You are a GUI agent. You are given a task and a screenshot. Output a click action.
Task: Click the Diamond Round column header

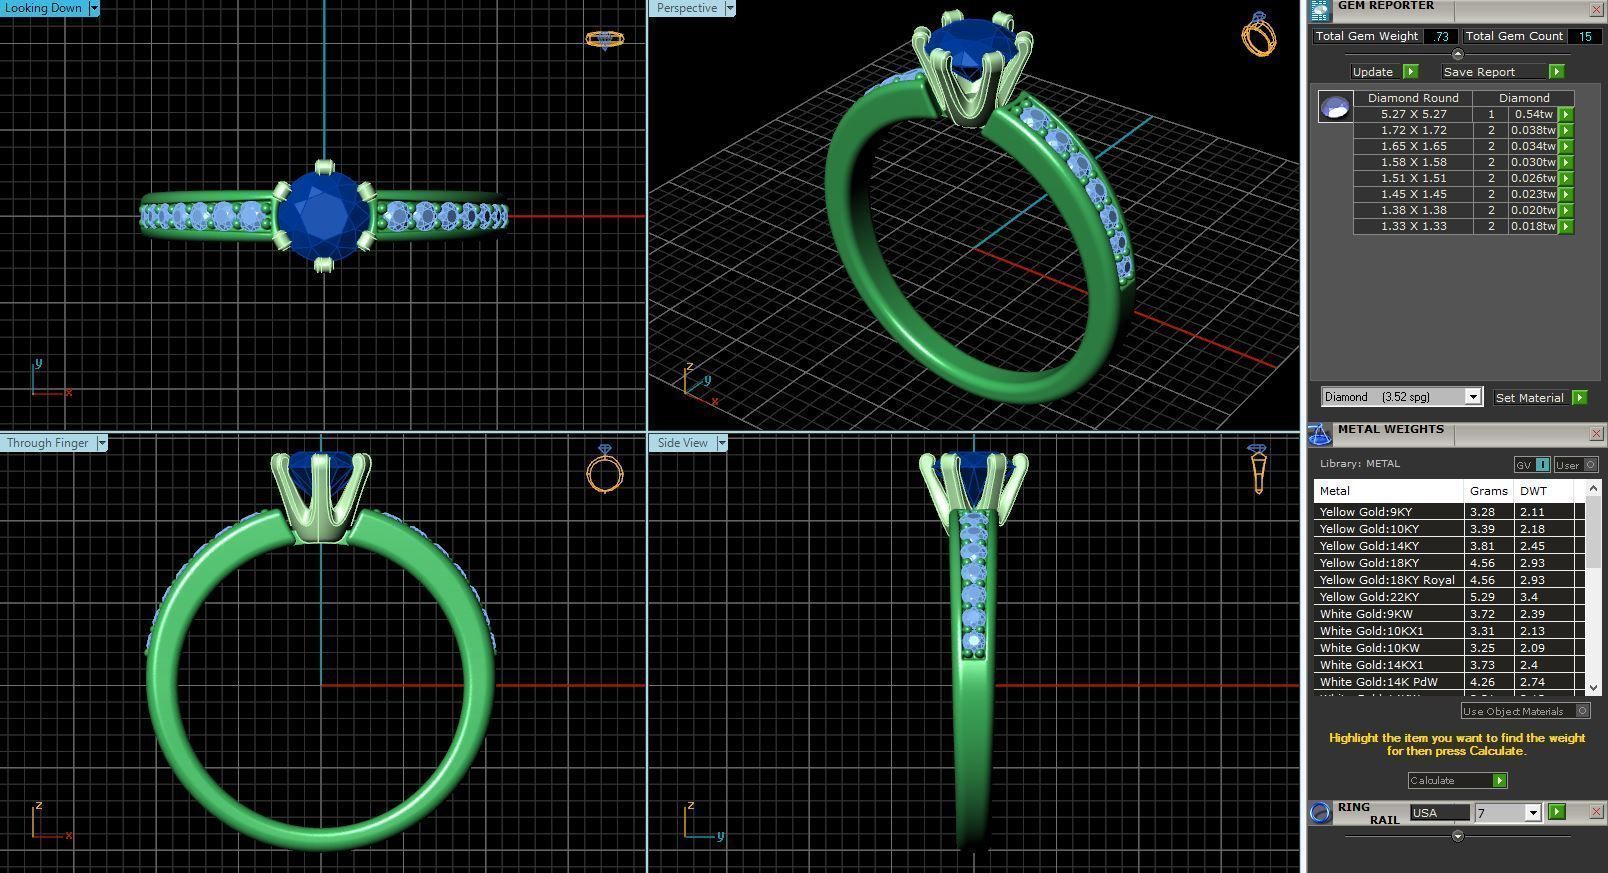1413,98
